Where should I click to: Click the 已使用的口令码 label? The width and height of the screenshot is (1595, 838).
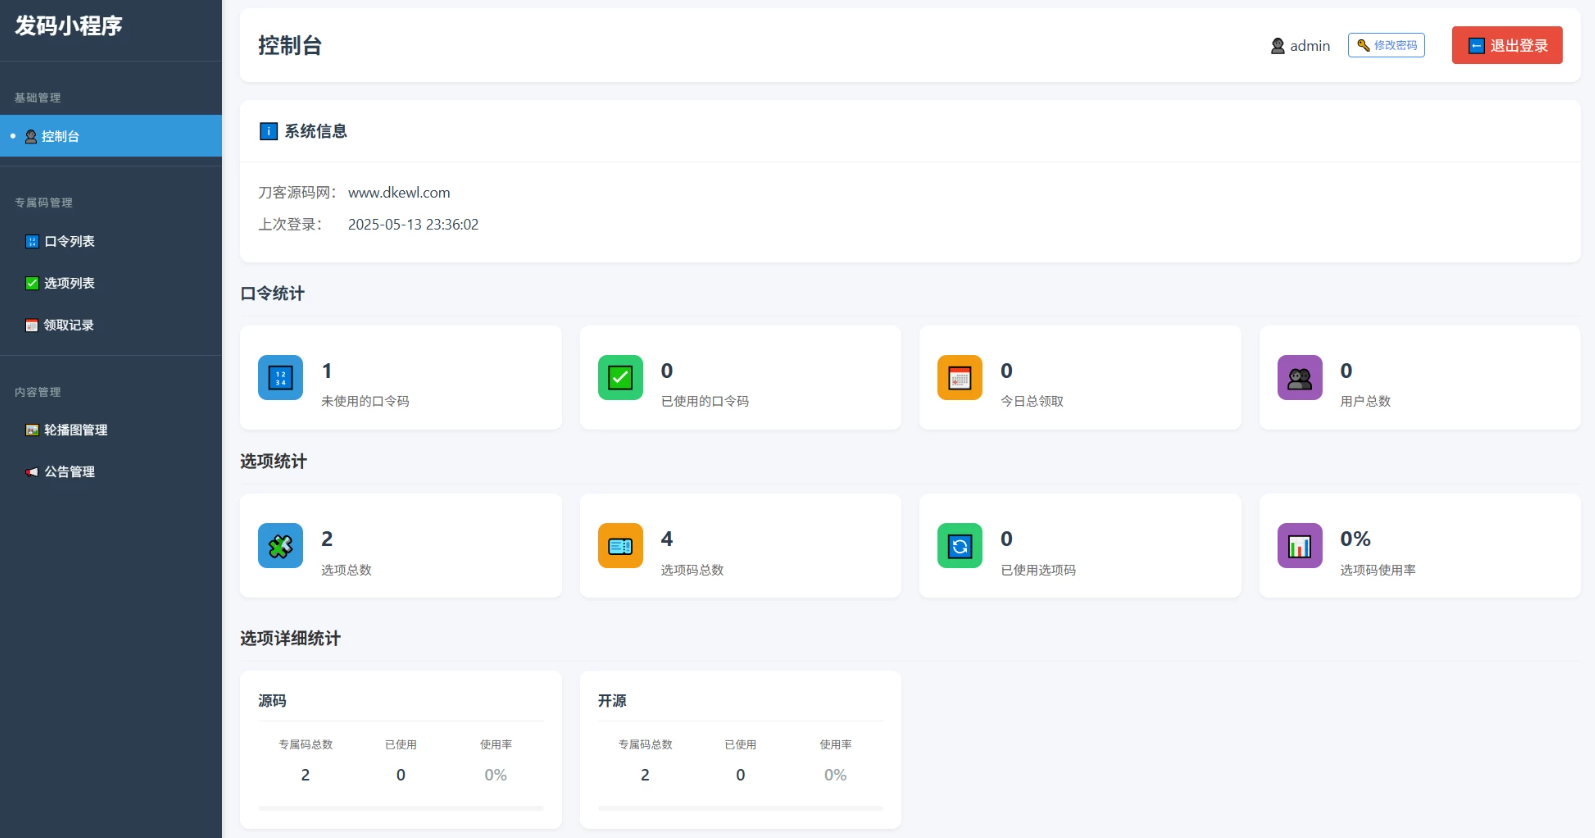pos(705,401)
